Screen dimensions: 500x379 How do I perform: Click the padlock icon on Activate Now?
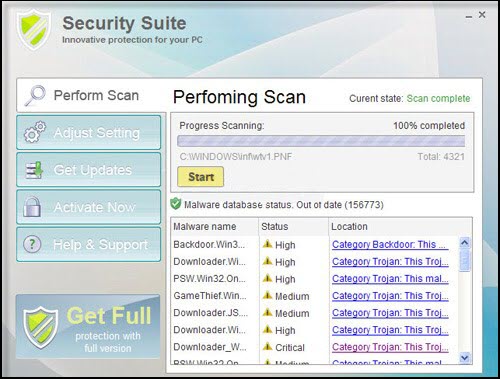(32, 207)
